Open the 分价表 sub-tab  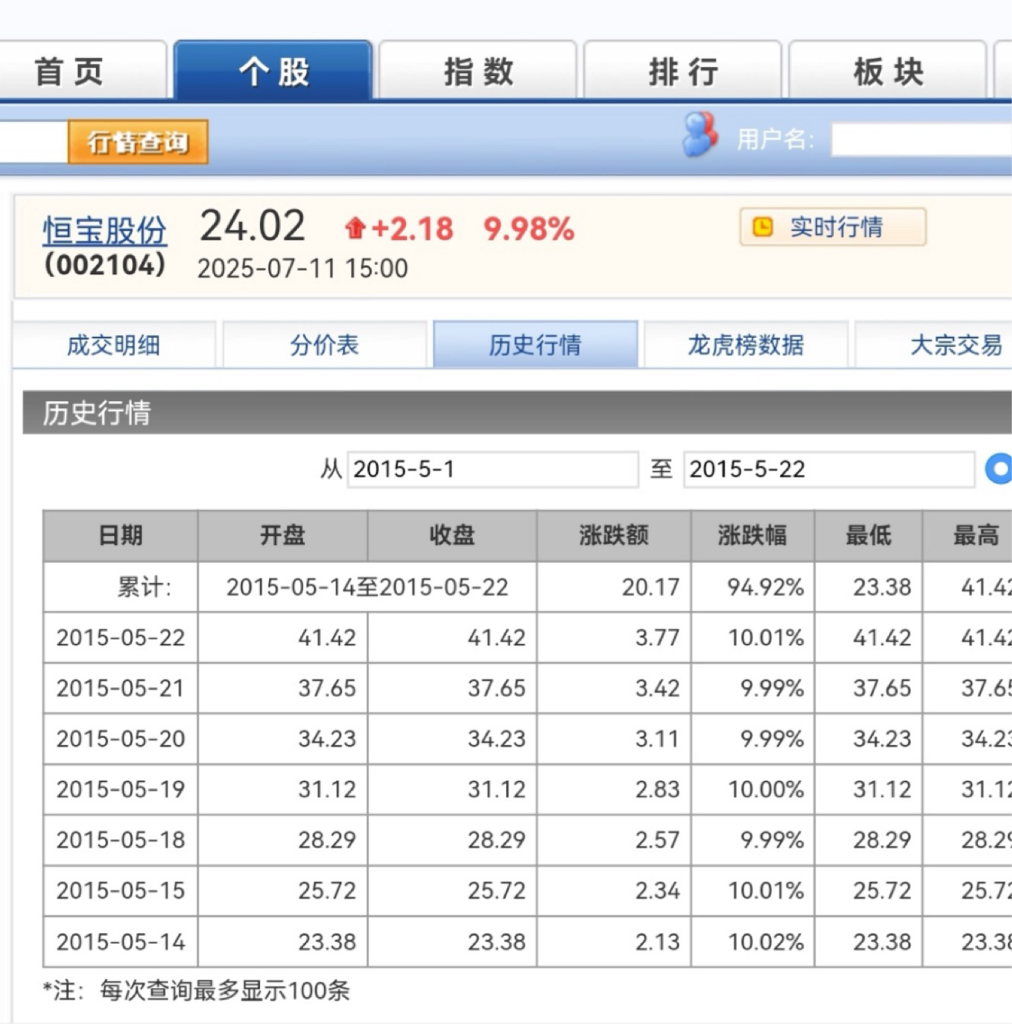click(324, 345)
